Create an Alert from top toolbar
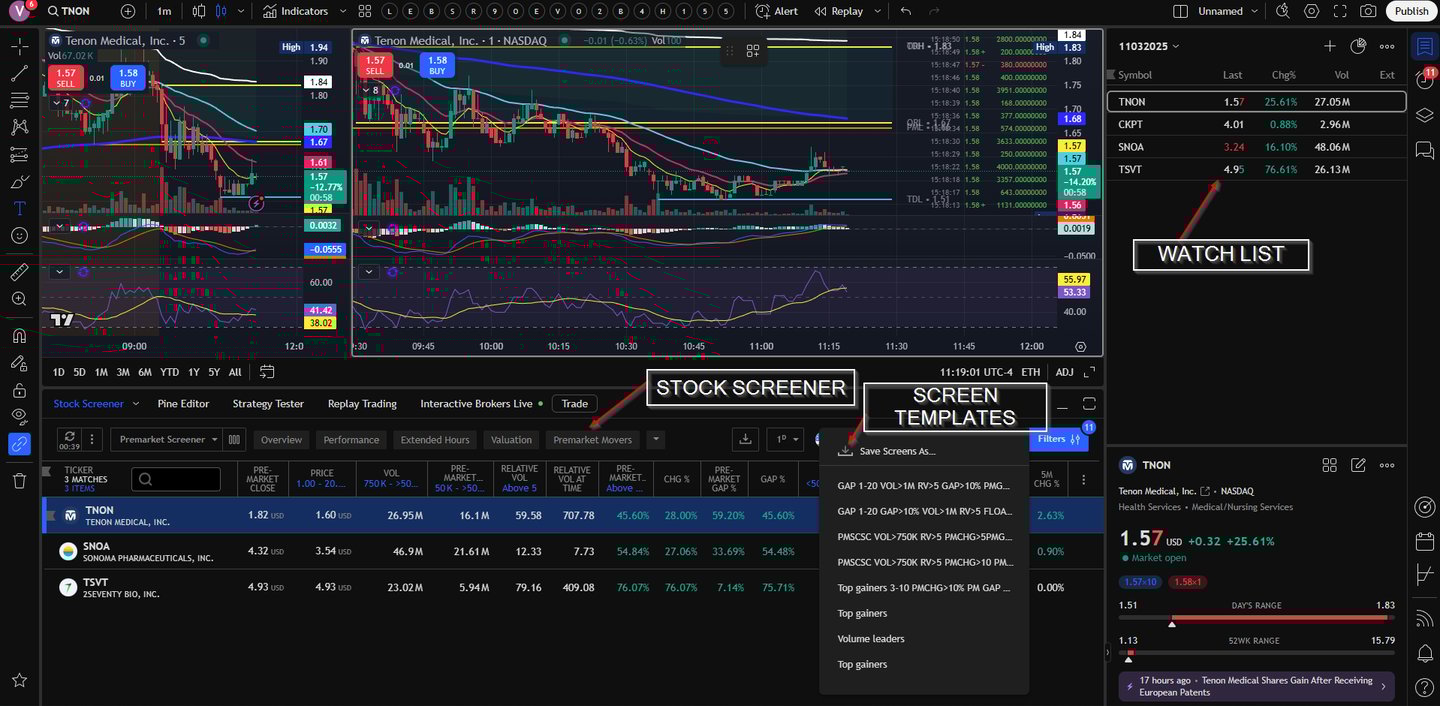Viewport: 1440px width, 706px height. point(777,11)
